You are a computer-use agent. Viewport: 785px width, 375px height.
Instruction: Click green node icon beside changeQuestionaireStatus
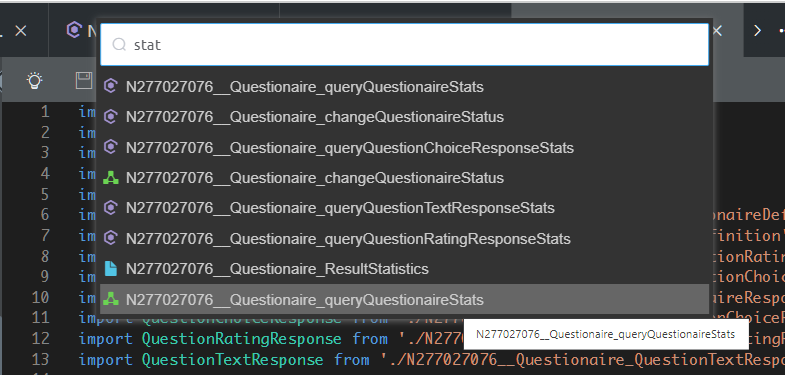[111, 178]
